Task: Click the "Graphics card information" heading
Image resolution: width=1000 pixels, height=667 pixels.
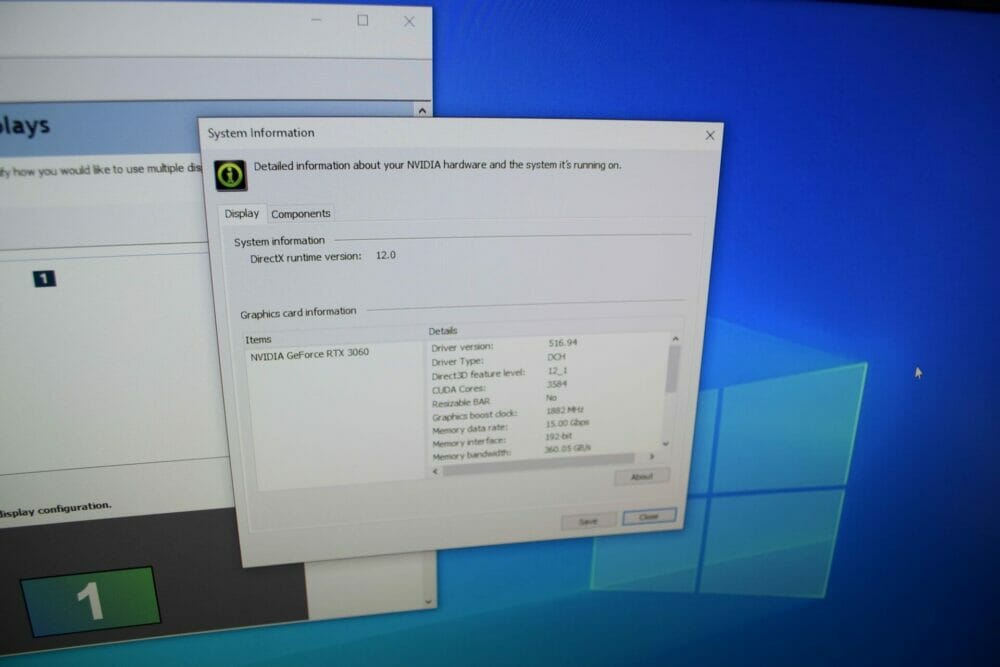Action: 298,312
